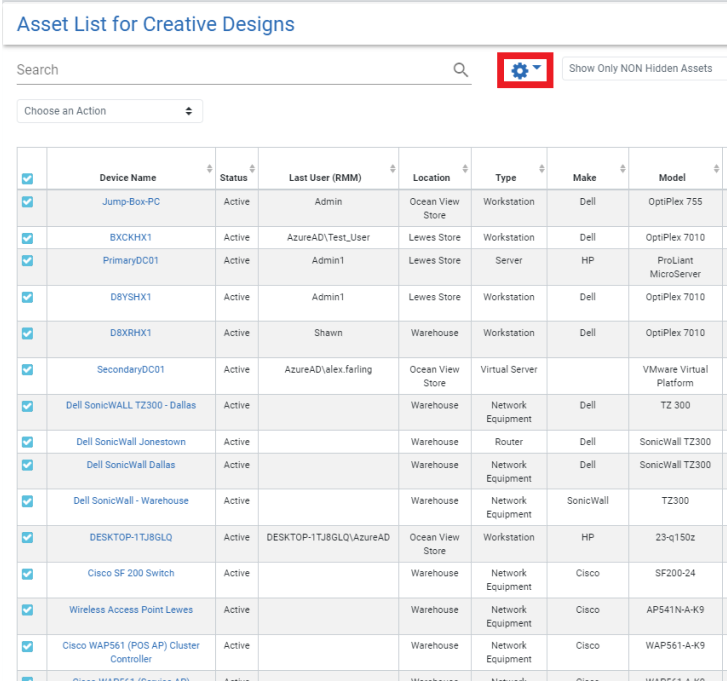
Task: Open the gear settings dropdown
Action: click(x=525, y=70)
